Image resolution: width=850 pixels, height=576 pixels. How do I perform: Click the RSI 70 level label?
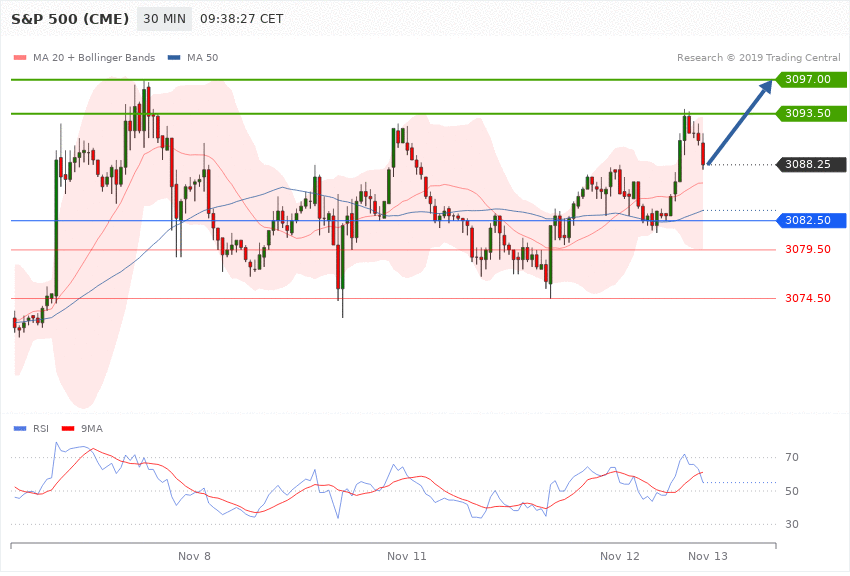point(791,457)
